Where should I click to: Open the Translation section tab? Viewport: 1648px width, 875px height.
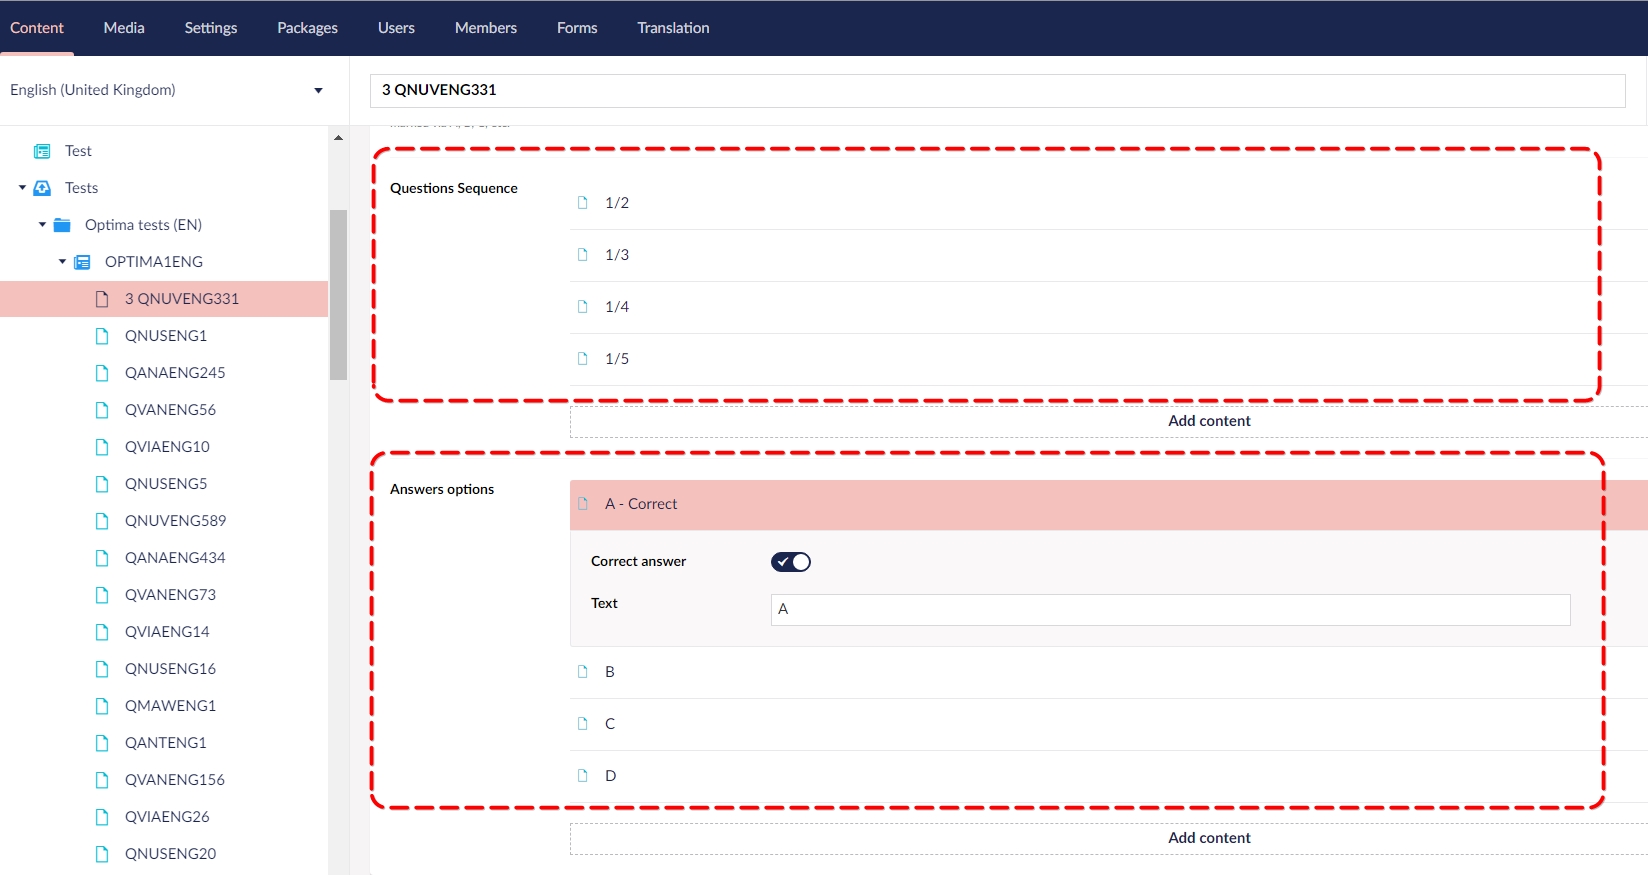click(x=673, y=28)
